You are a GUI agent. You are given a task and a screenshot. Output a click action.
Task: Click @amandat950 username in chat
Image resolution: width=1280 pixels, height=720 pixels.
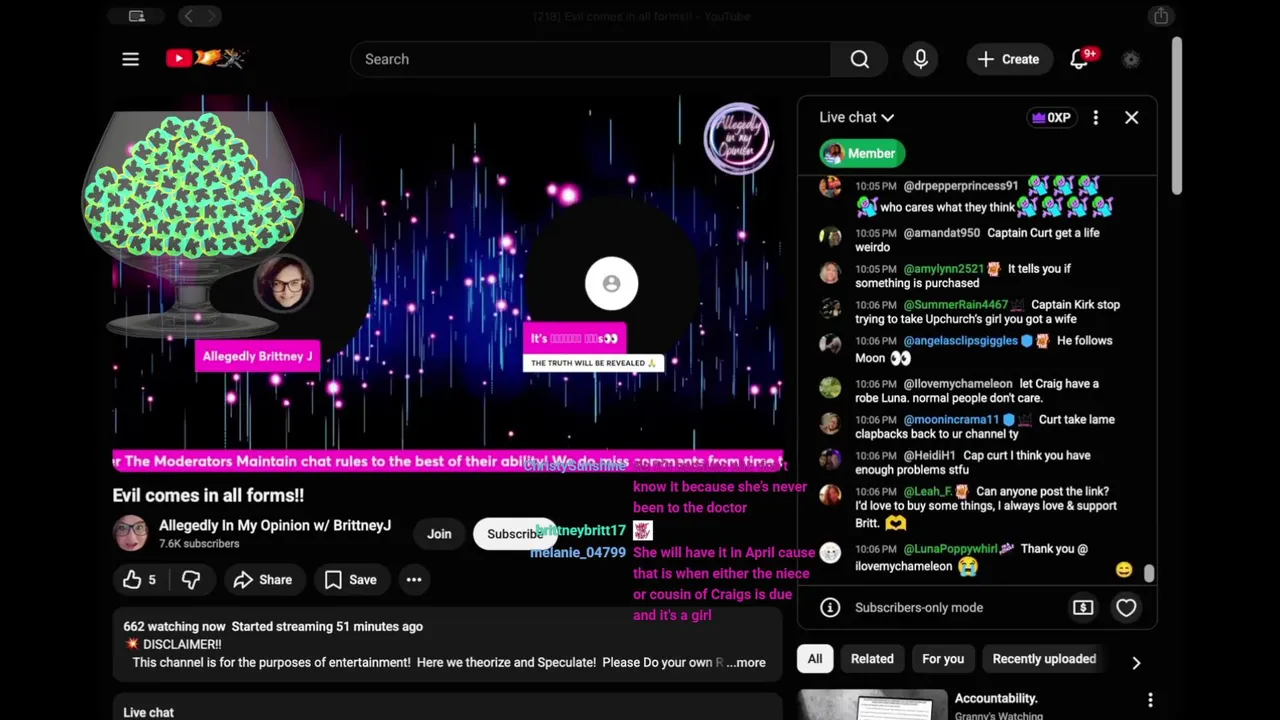point(942,233)
